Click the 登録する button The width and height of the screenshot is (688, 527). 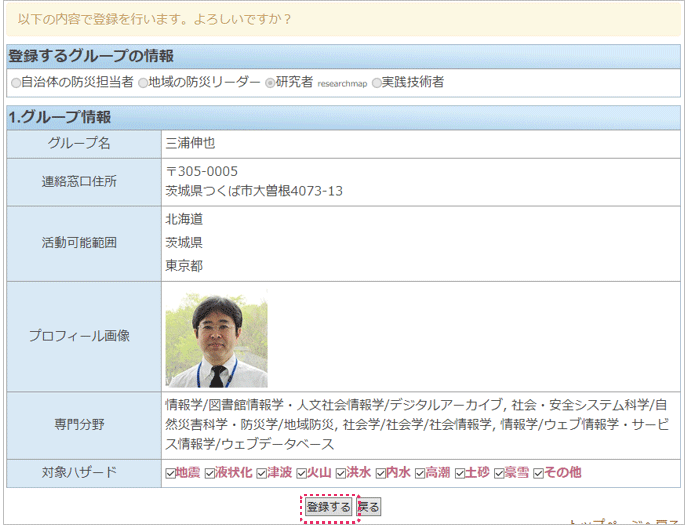pyautogui.click(x=329, y=507)
